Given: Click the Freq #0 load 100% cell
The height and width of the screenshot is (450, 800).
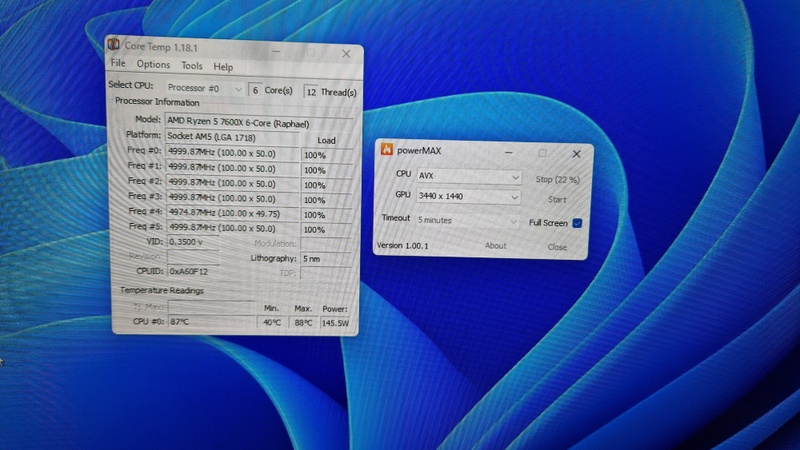Looking at the screenshot, I should tap(326, 155).
